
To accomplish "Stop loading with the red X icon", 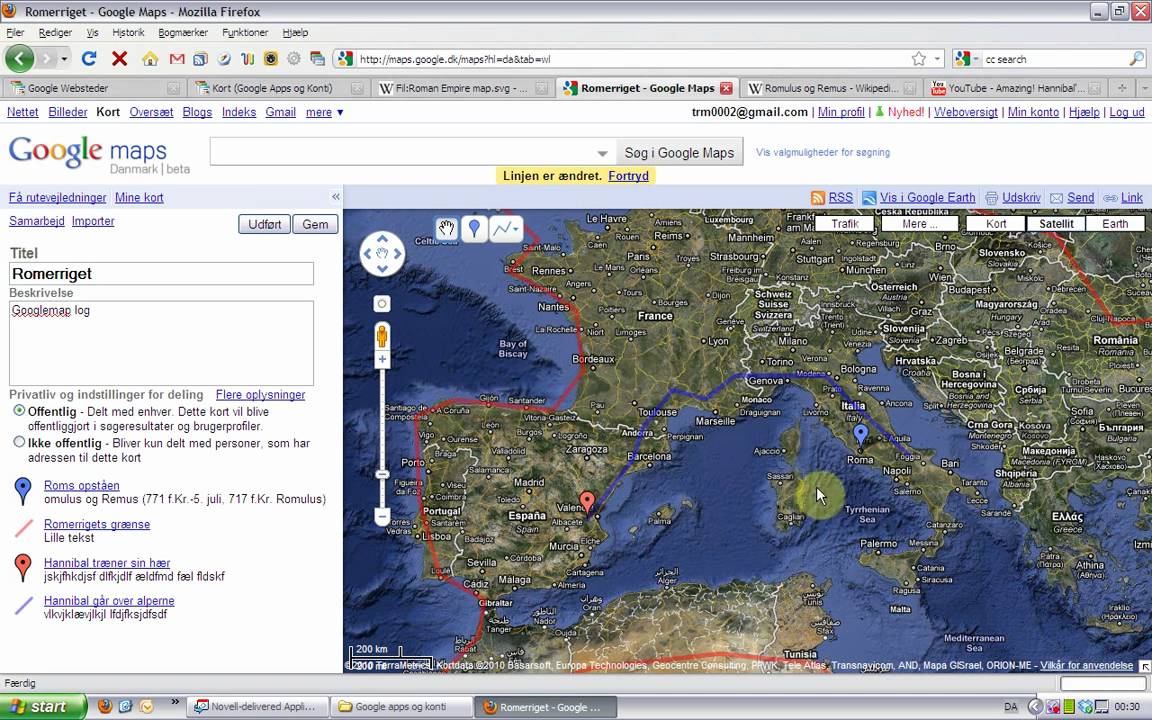I will [120, 58].
